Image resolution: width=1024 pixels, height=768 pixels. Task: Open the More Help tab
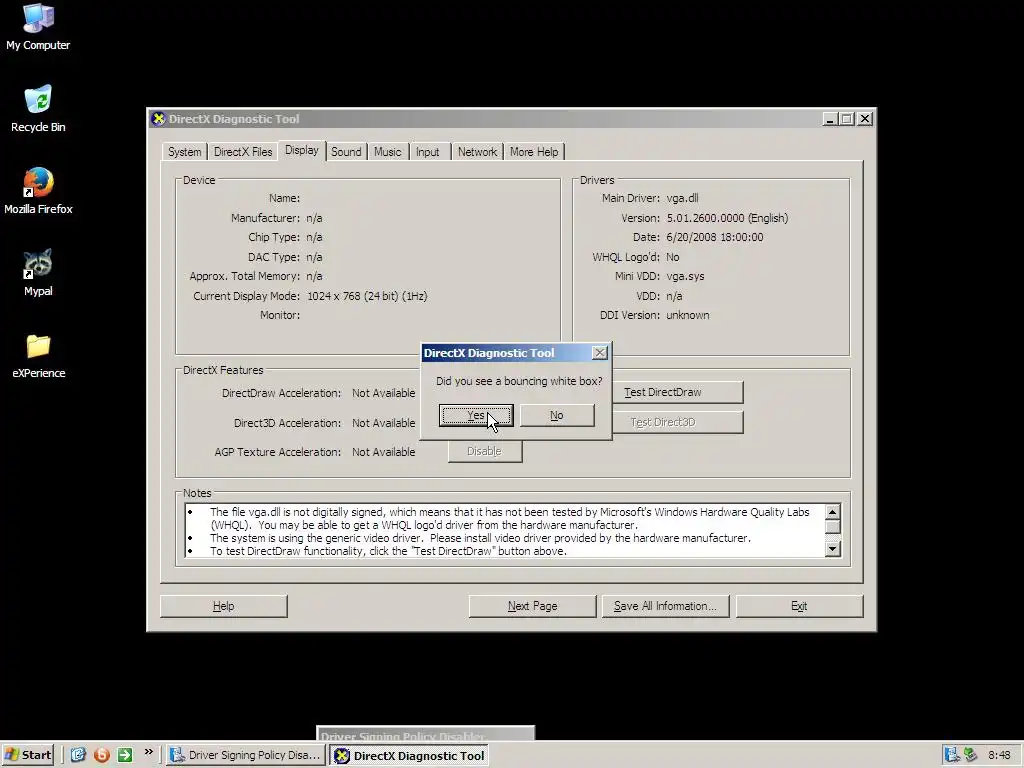[x=534, y=152]
